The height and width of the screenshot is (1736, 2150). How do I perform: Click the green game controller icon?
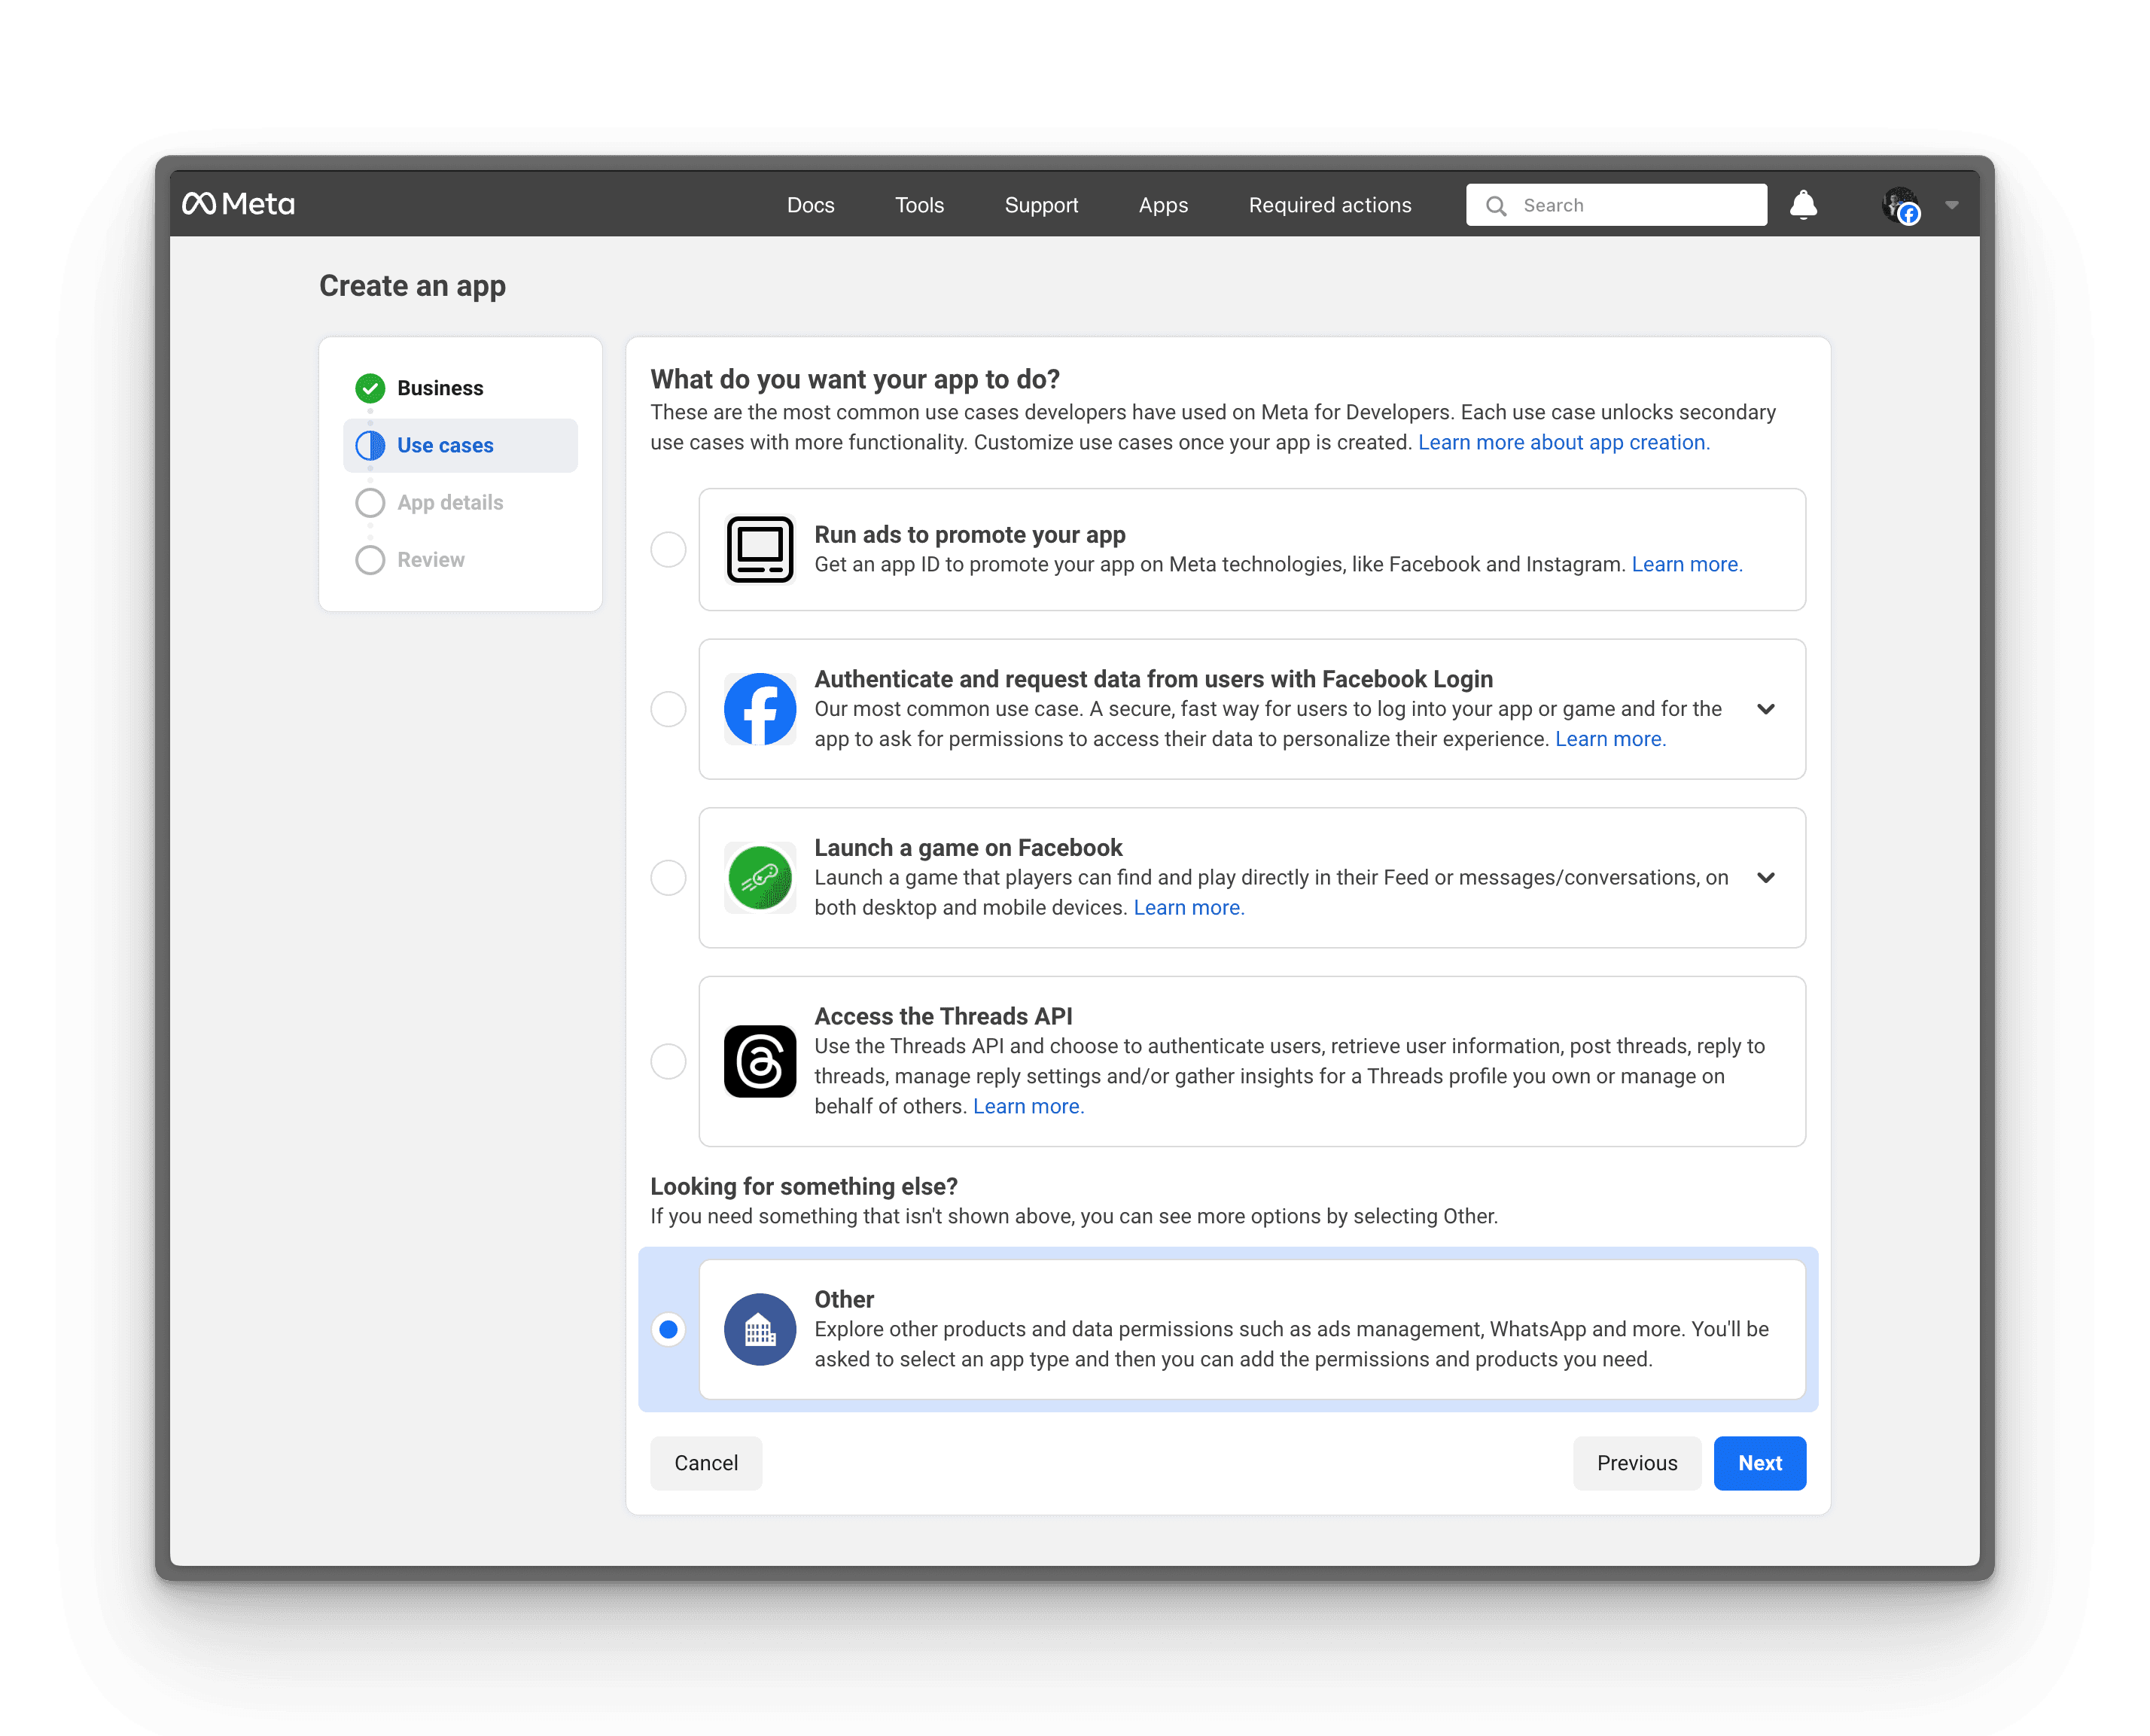point(760,877)
